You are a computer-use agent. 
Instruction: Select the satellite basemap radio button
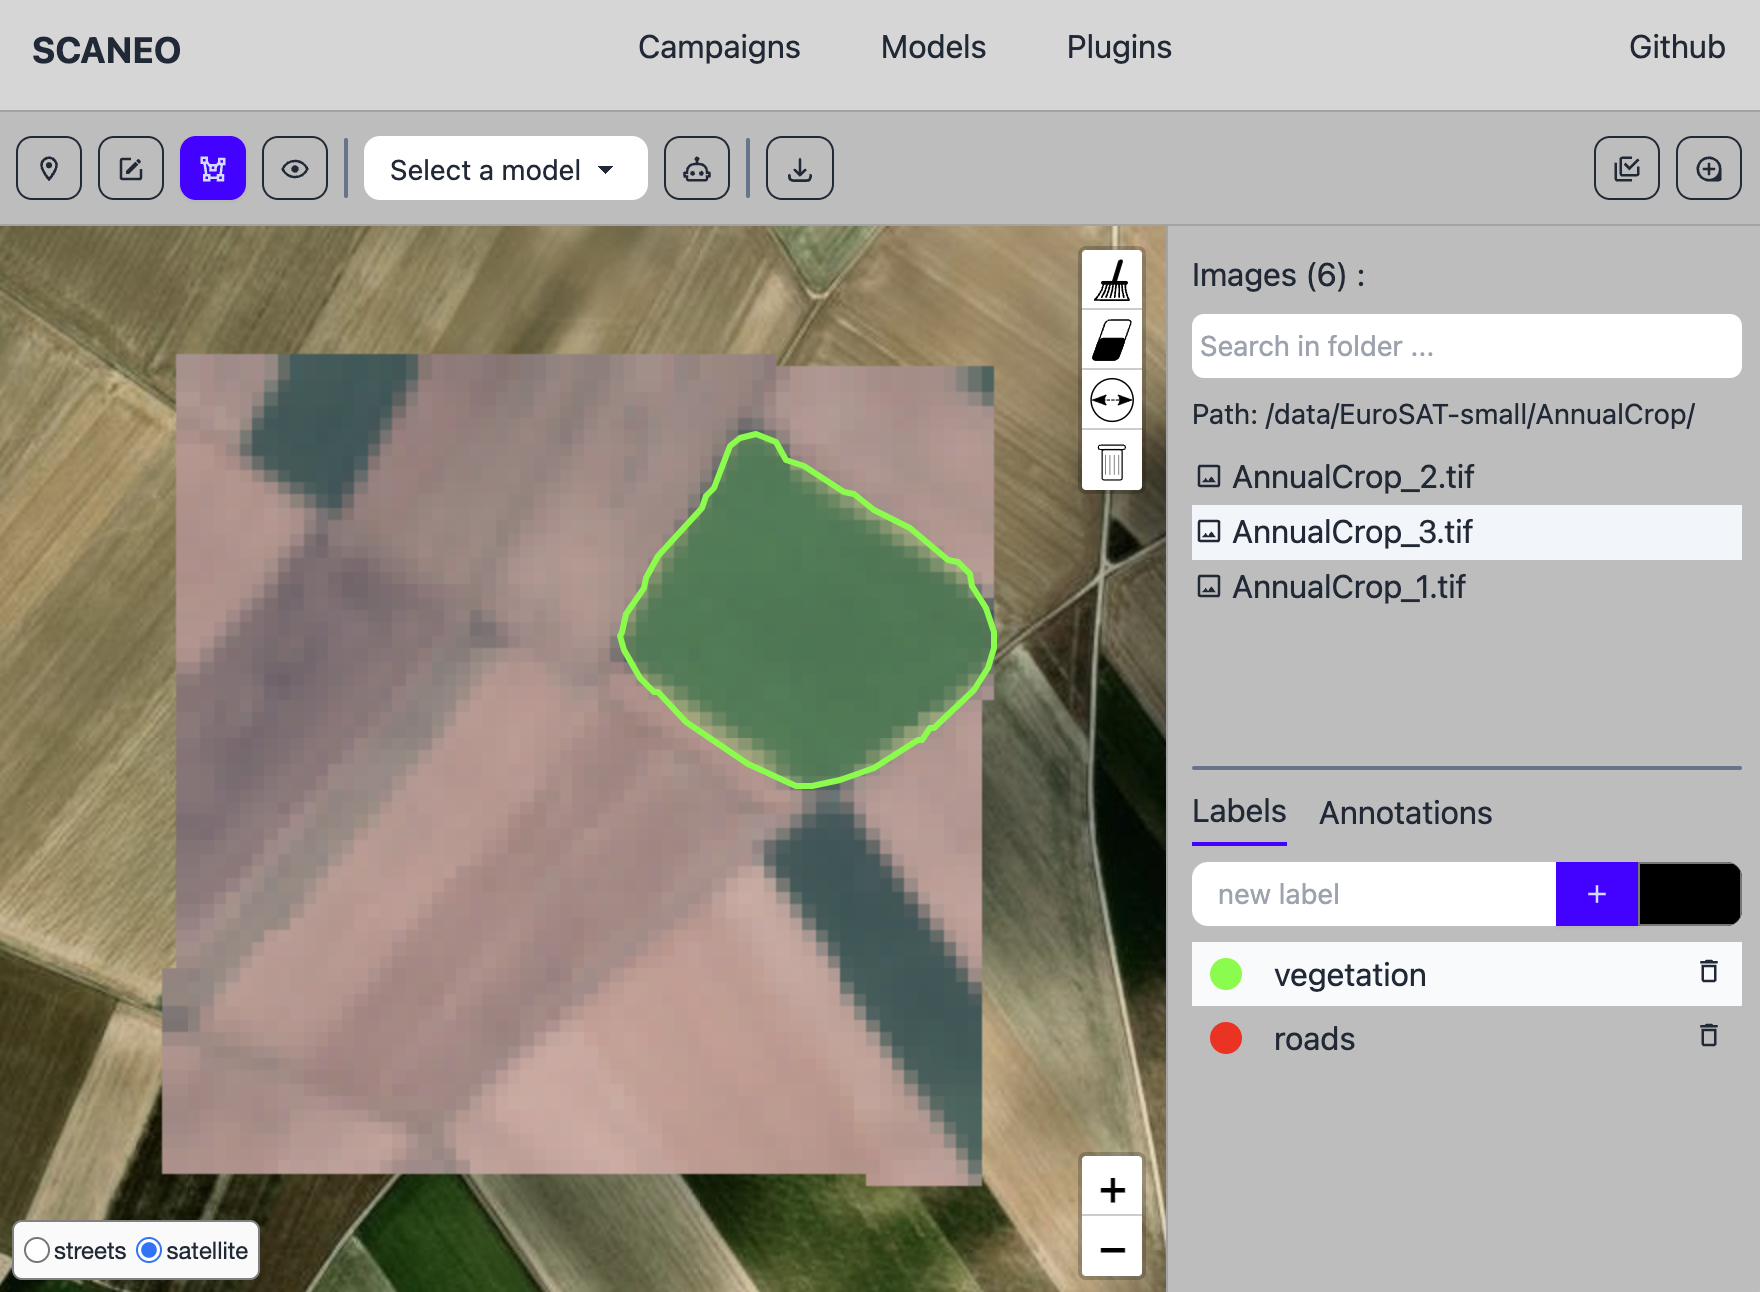point(149,1250)
